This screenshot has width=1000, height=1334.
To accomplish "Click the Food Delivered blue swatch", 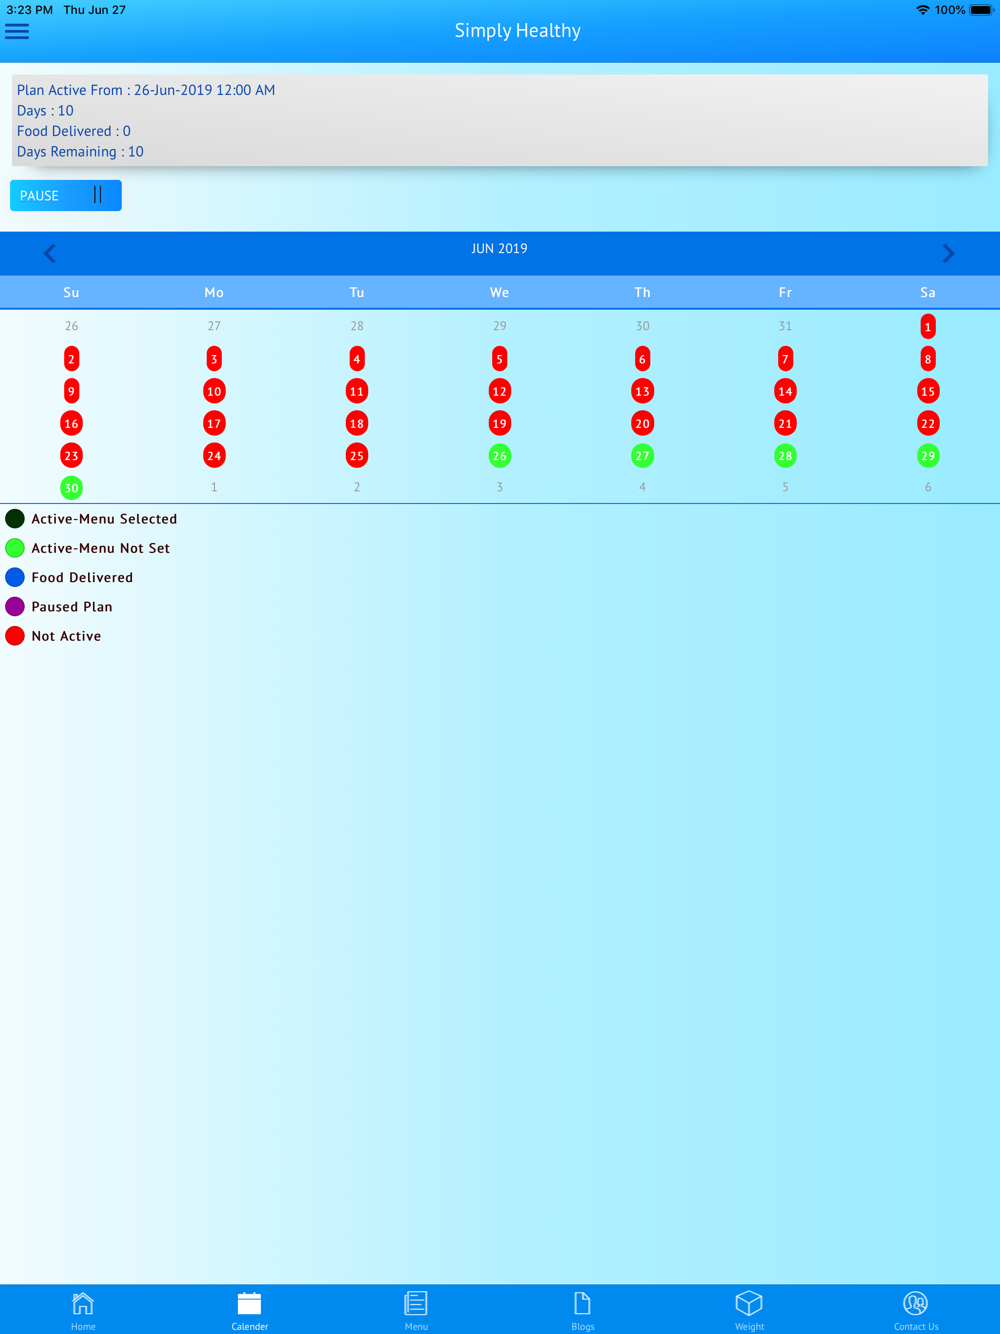I will [x=15, y=577].
